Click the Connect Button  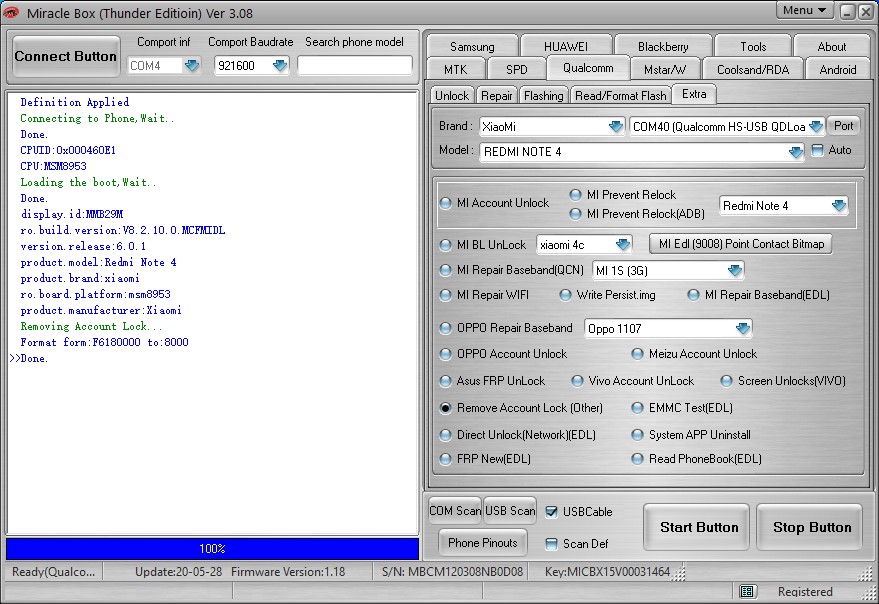[x=66, y=56]
